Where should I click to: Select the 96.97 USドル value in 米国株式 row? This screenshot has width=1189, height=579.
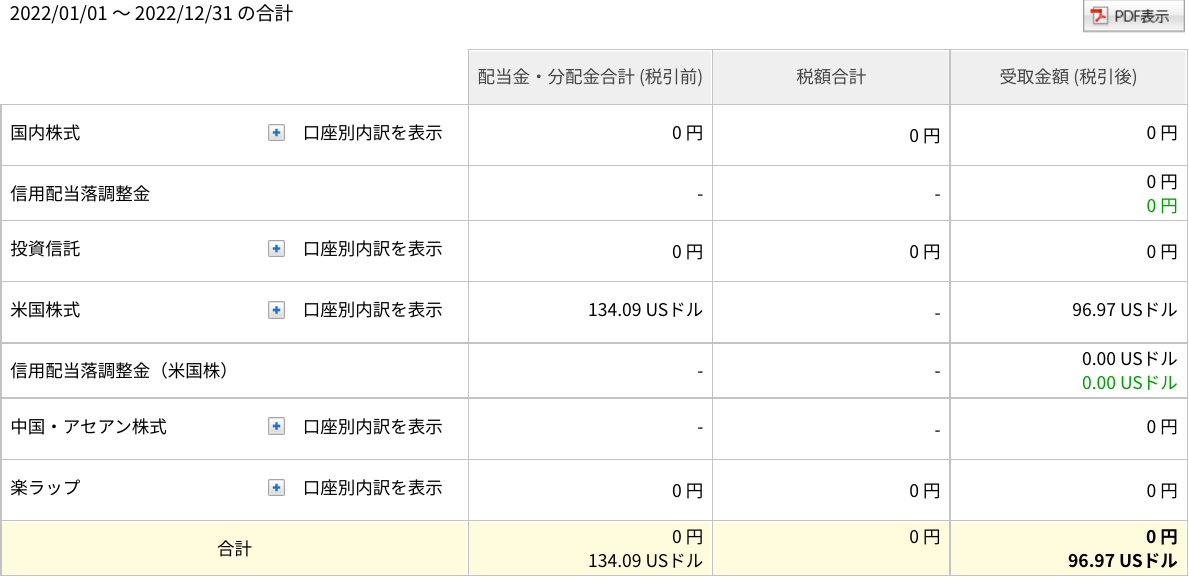(1125, 309)
